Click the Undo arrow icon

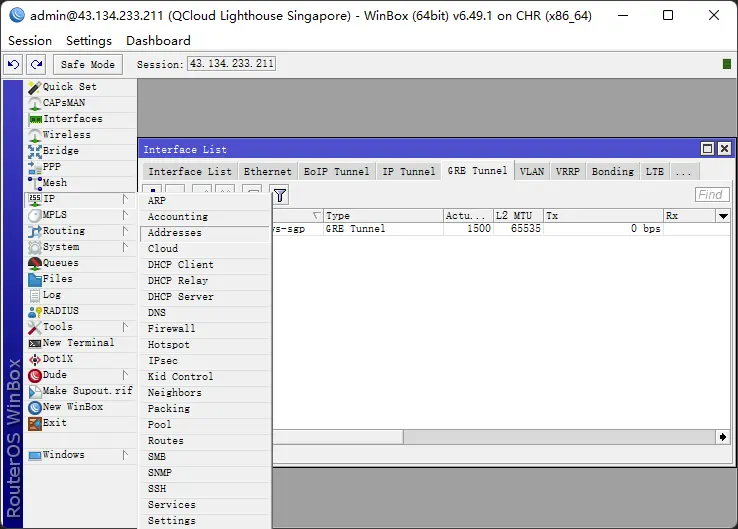[x=13, y=64]
